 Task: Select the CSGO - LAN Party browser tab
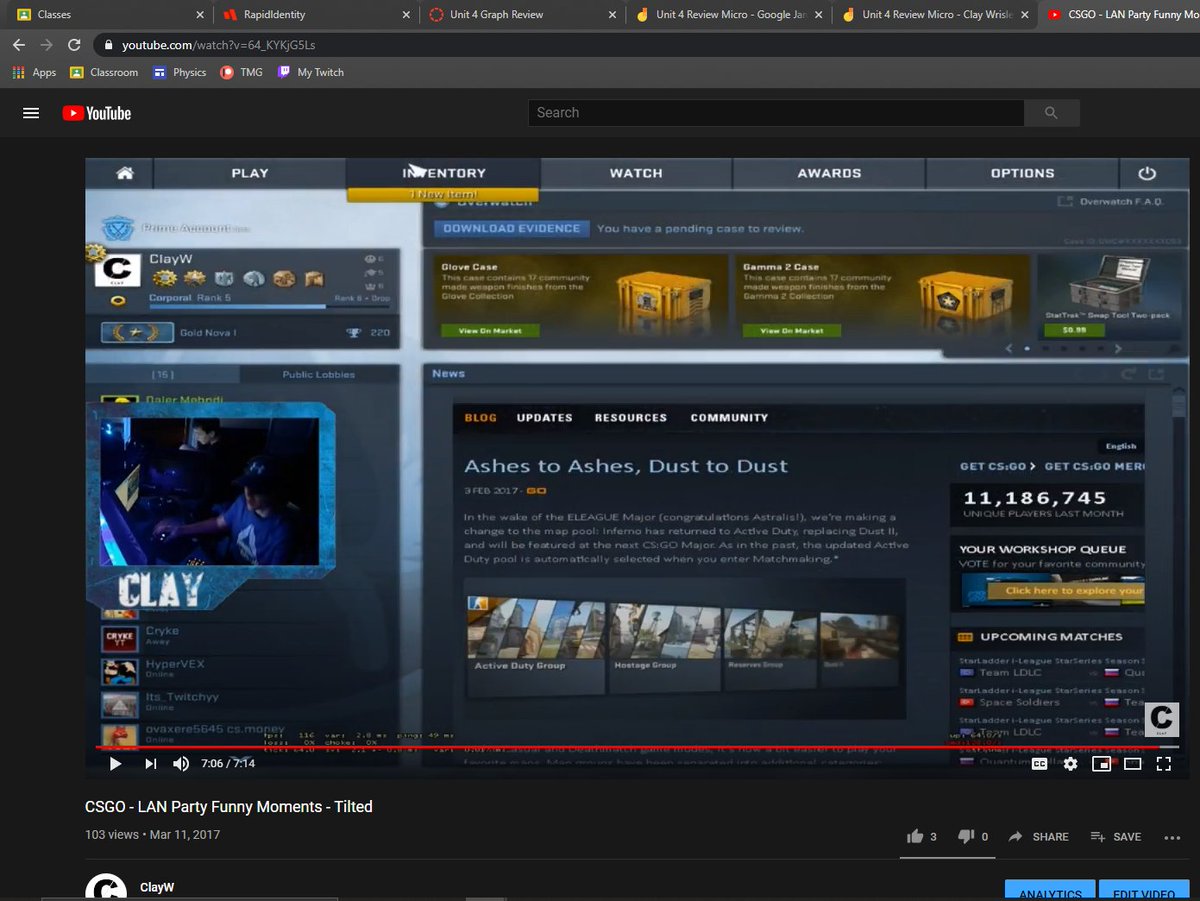1120,15
